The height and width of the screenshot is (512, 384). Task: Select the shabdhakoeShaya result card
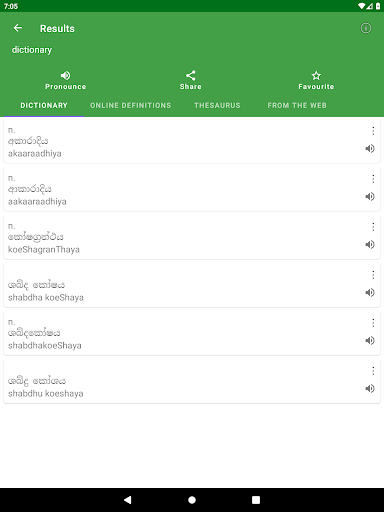192,334
